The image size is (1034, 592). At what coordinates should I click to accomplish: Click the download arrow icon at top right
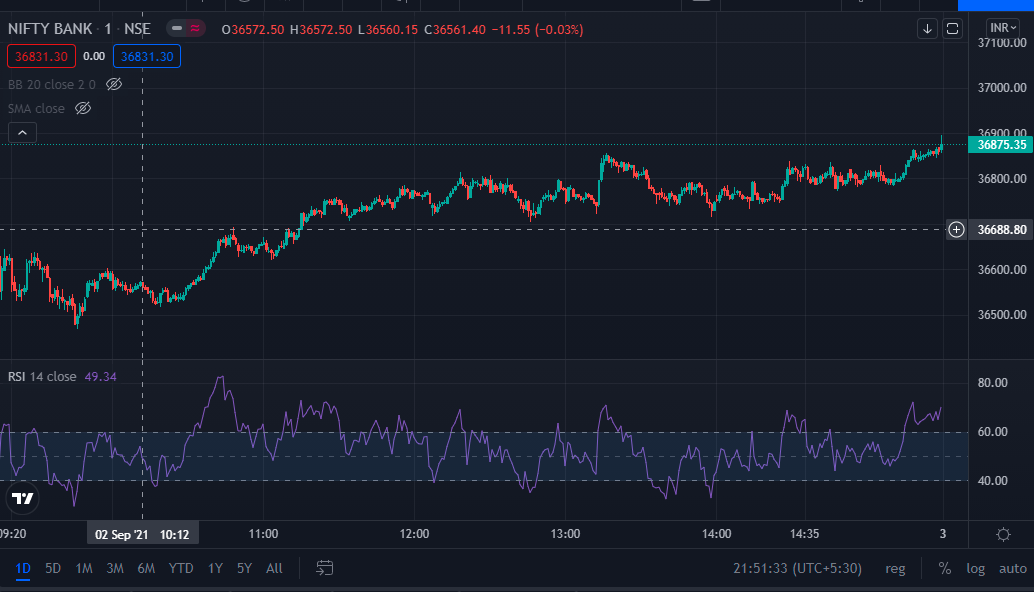pyautogui.click(x=927, y=28)
